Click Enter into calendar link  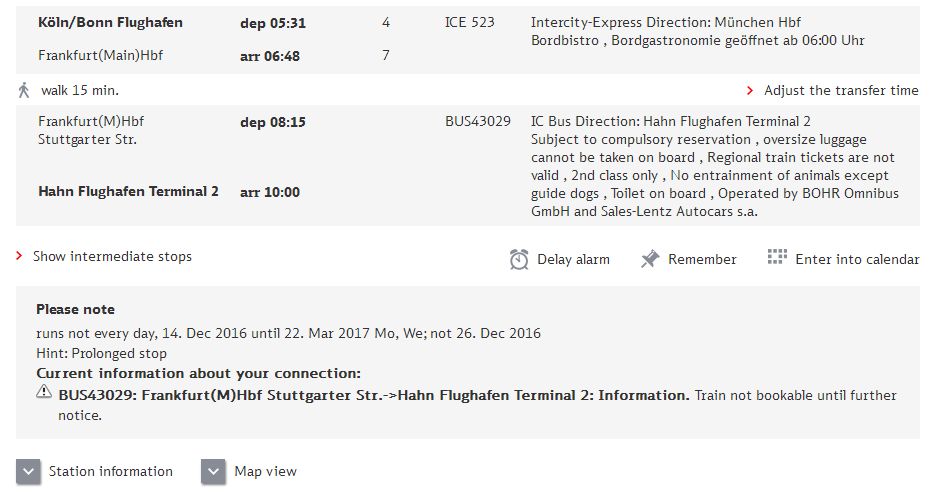pyautogui.click(x=857, y=259)
